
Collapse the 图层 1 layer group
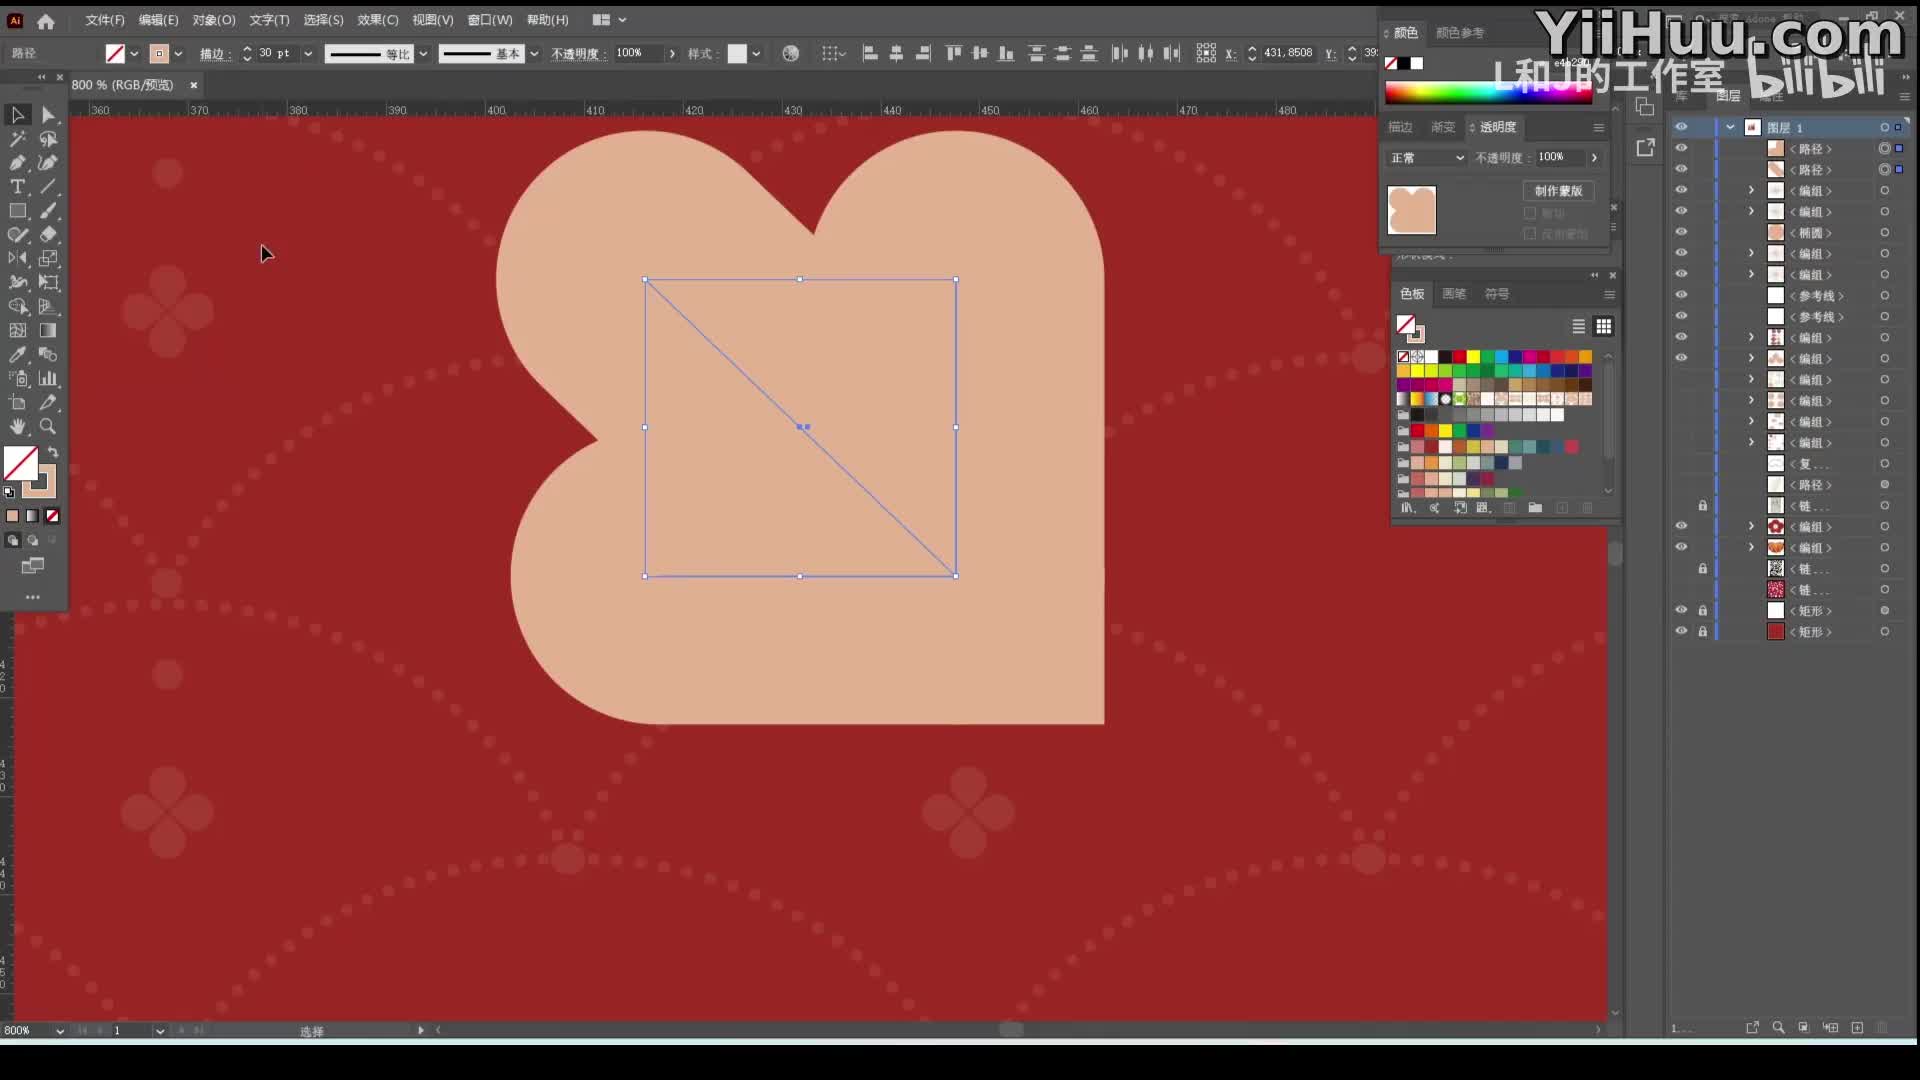[1730, 127]
